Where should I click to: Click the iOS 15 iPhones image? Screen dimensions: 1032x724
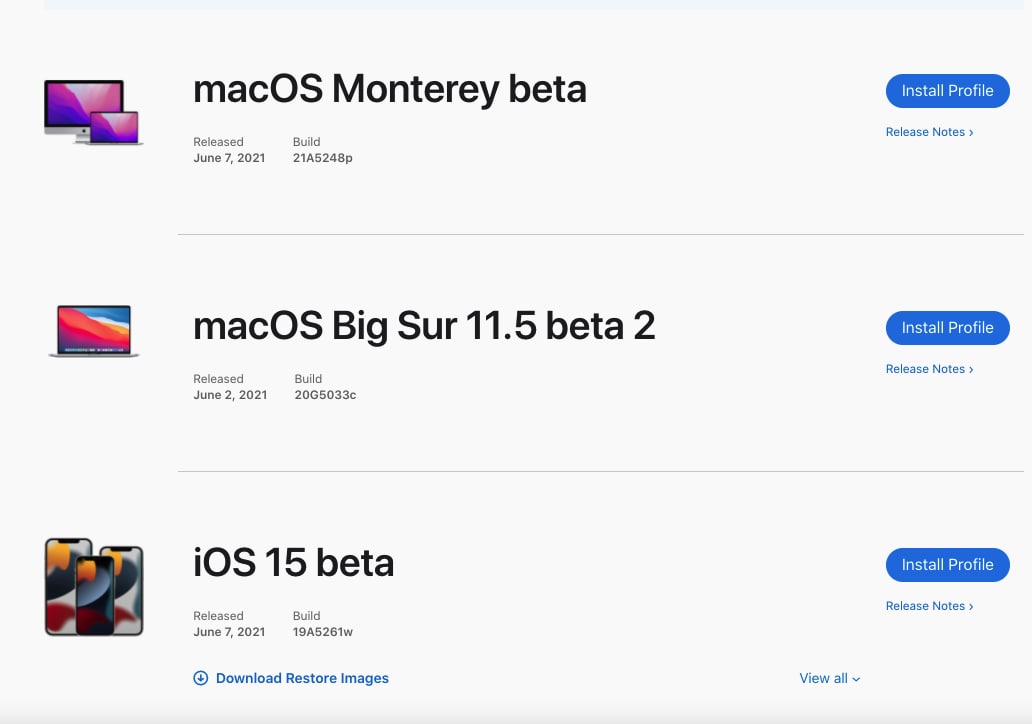pos(94,587)
